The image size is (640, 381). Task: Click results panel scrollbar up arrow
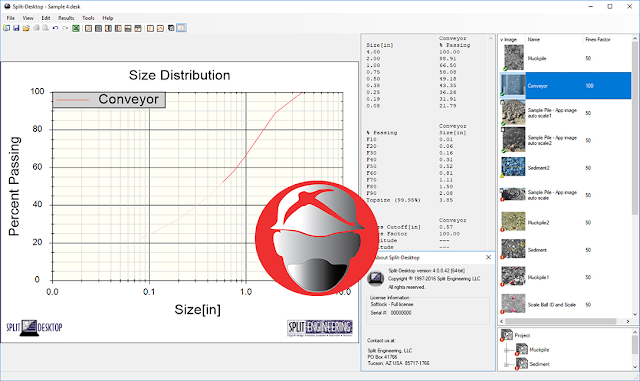tap(491, 38)
